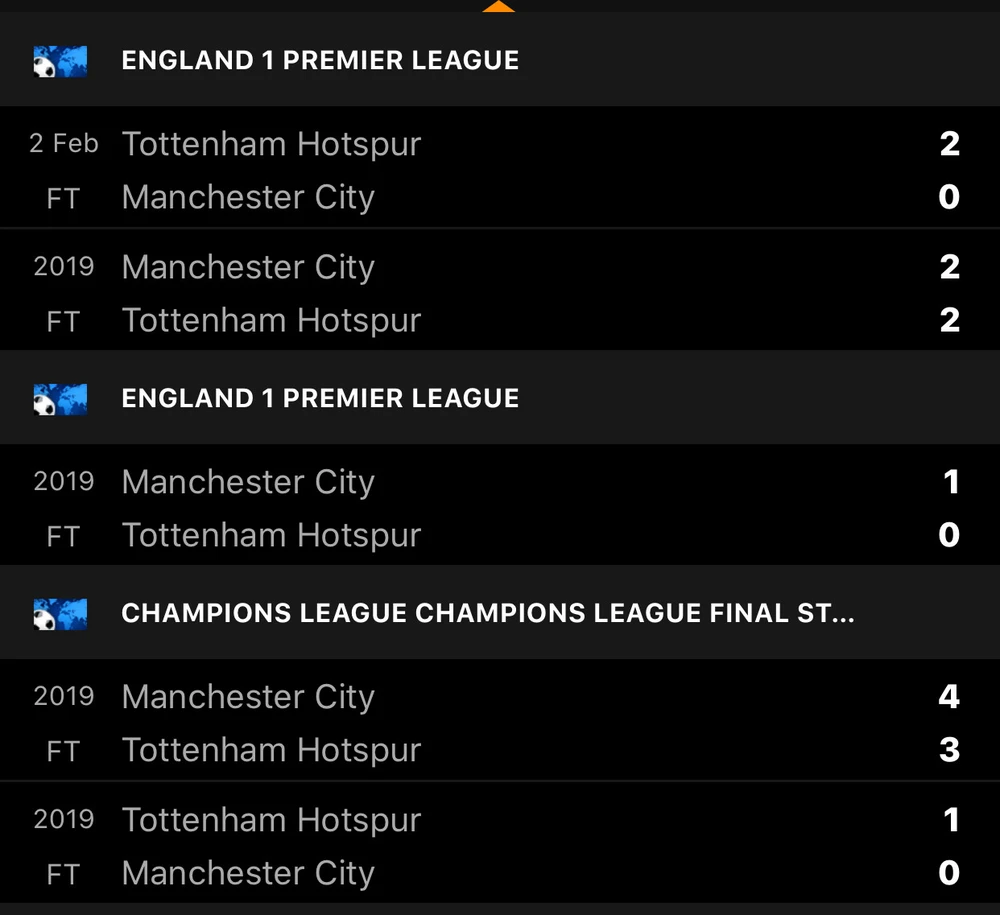1000x915 pixels.
Task: Collapse the panel using the orange arrow
Action: click(x=498, y=6)
